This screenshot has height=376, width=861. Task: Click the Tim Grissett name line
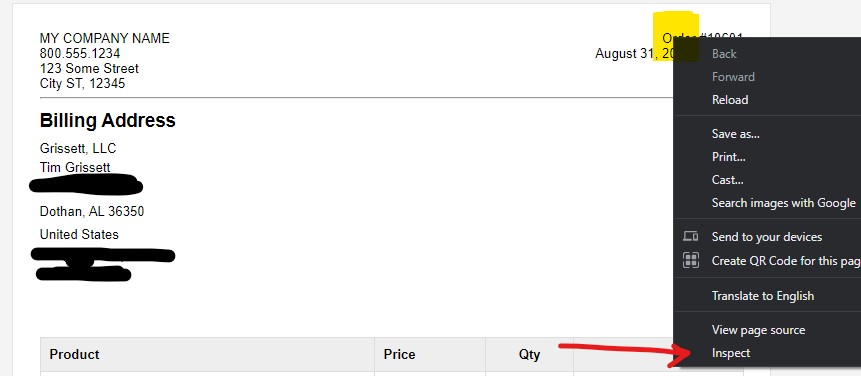(75, 167)
